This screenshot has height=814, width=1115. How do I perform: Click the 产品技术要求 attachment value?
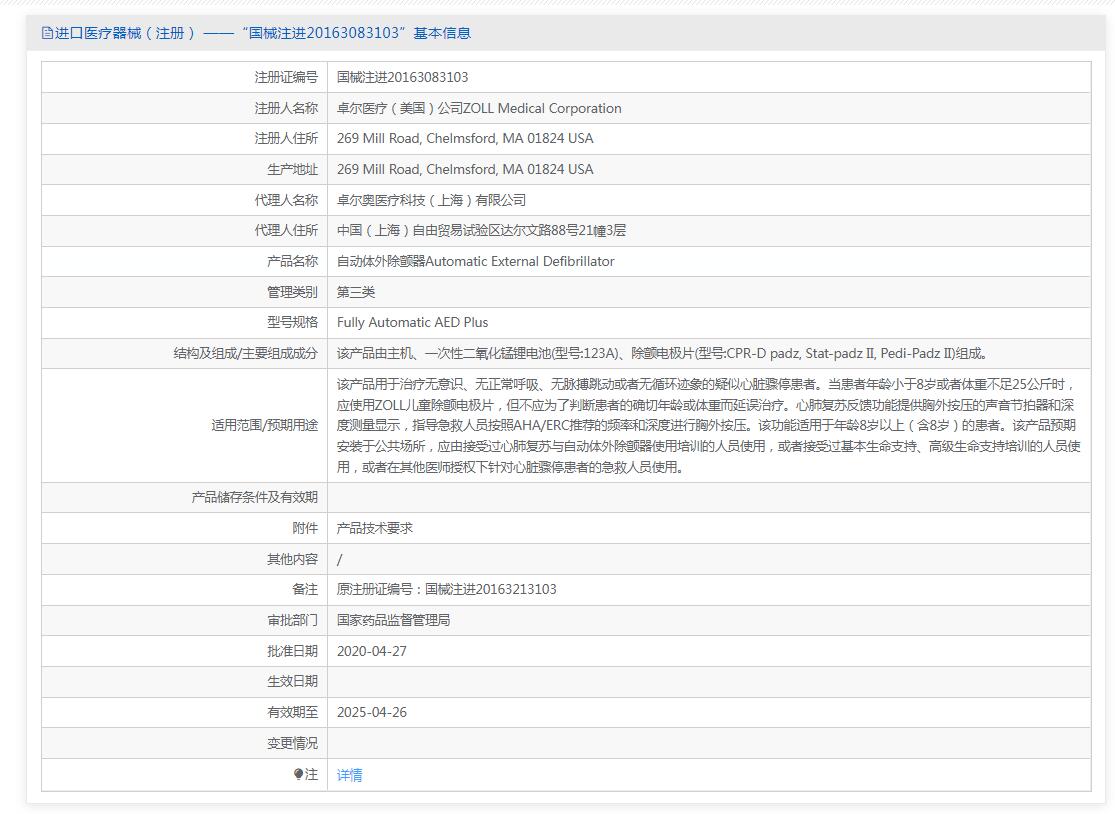(x=374, y=528)
